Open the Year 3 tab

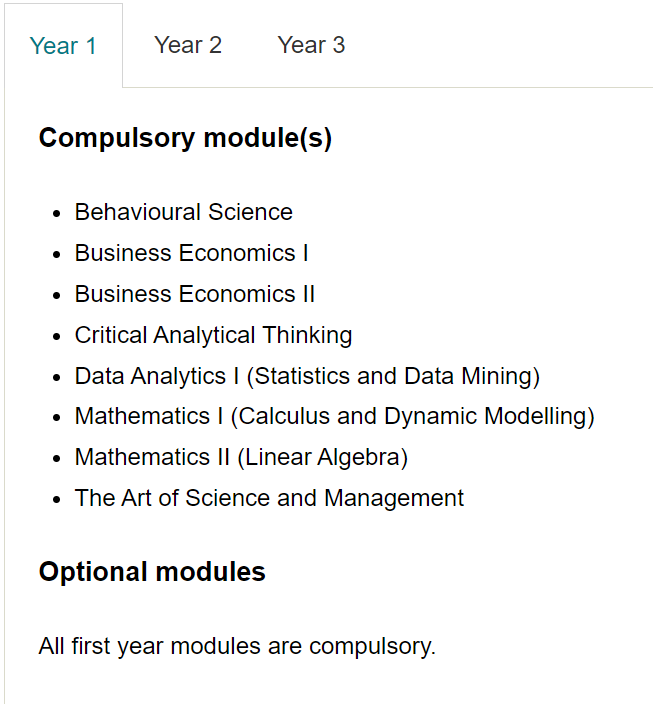(x=311, y=45)
